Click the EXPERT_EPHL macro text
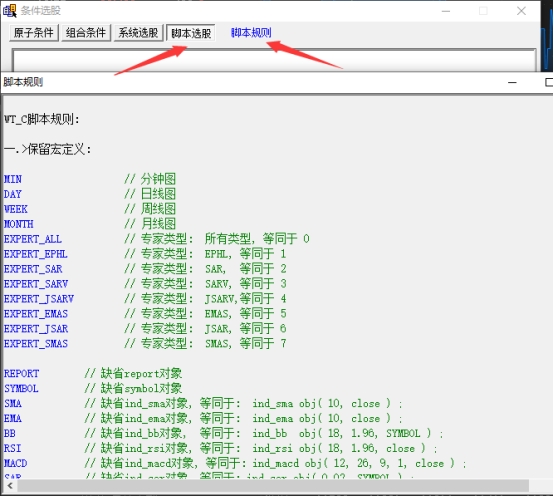The width and height of the screenshot is (554, 497). (x=36, y=254)
